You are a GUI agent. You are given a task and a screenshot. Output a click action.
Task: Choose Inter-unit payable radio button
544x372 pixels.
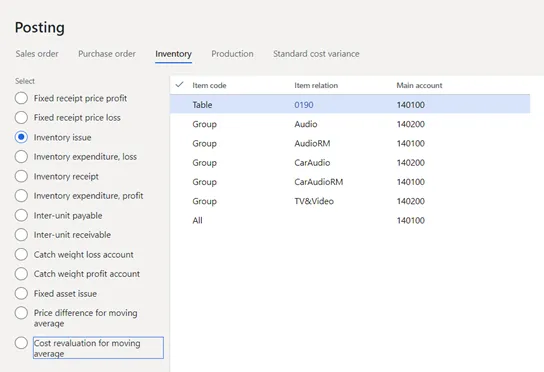[21, 215]
